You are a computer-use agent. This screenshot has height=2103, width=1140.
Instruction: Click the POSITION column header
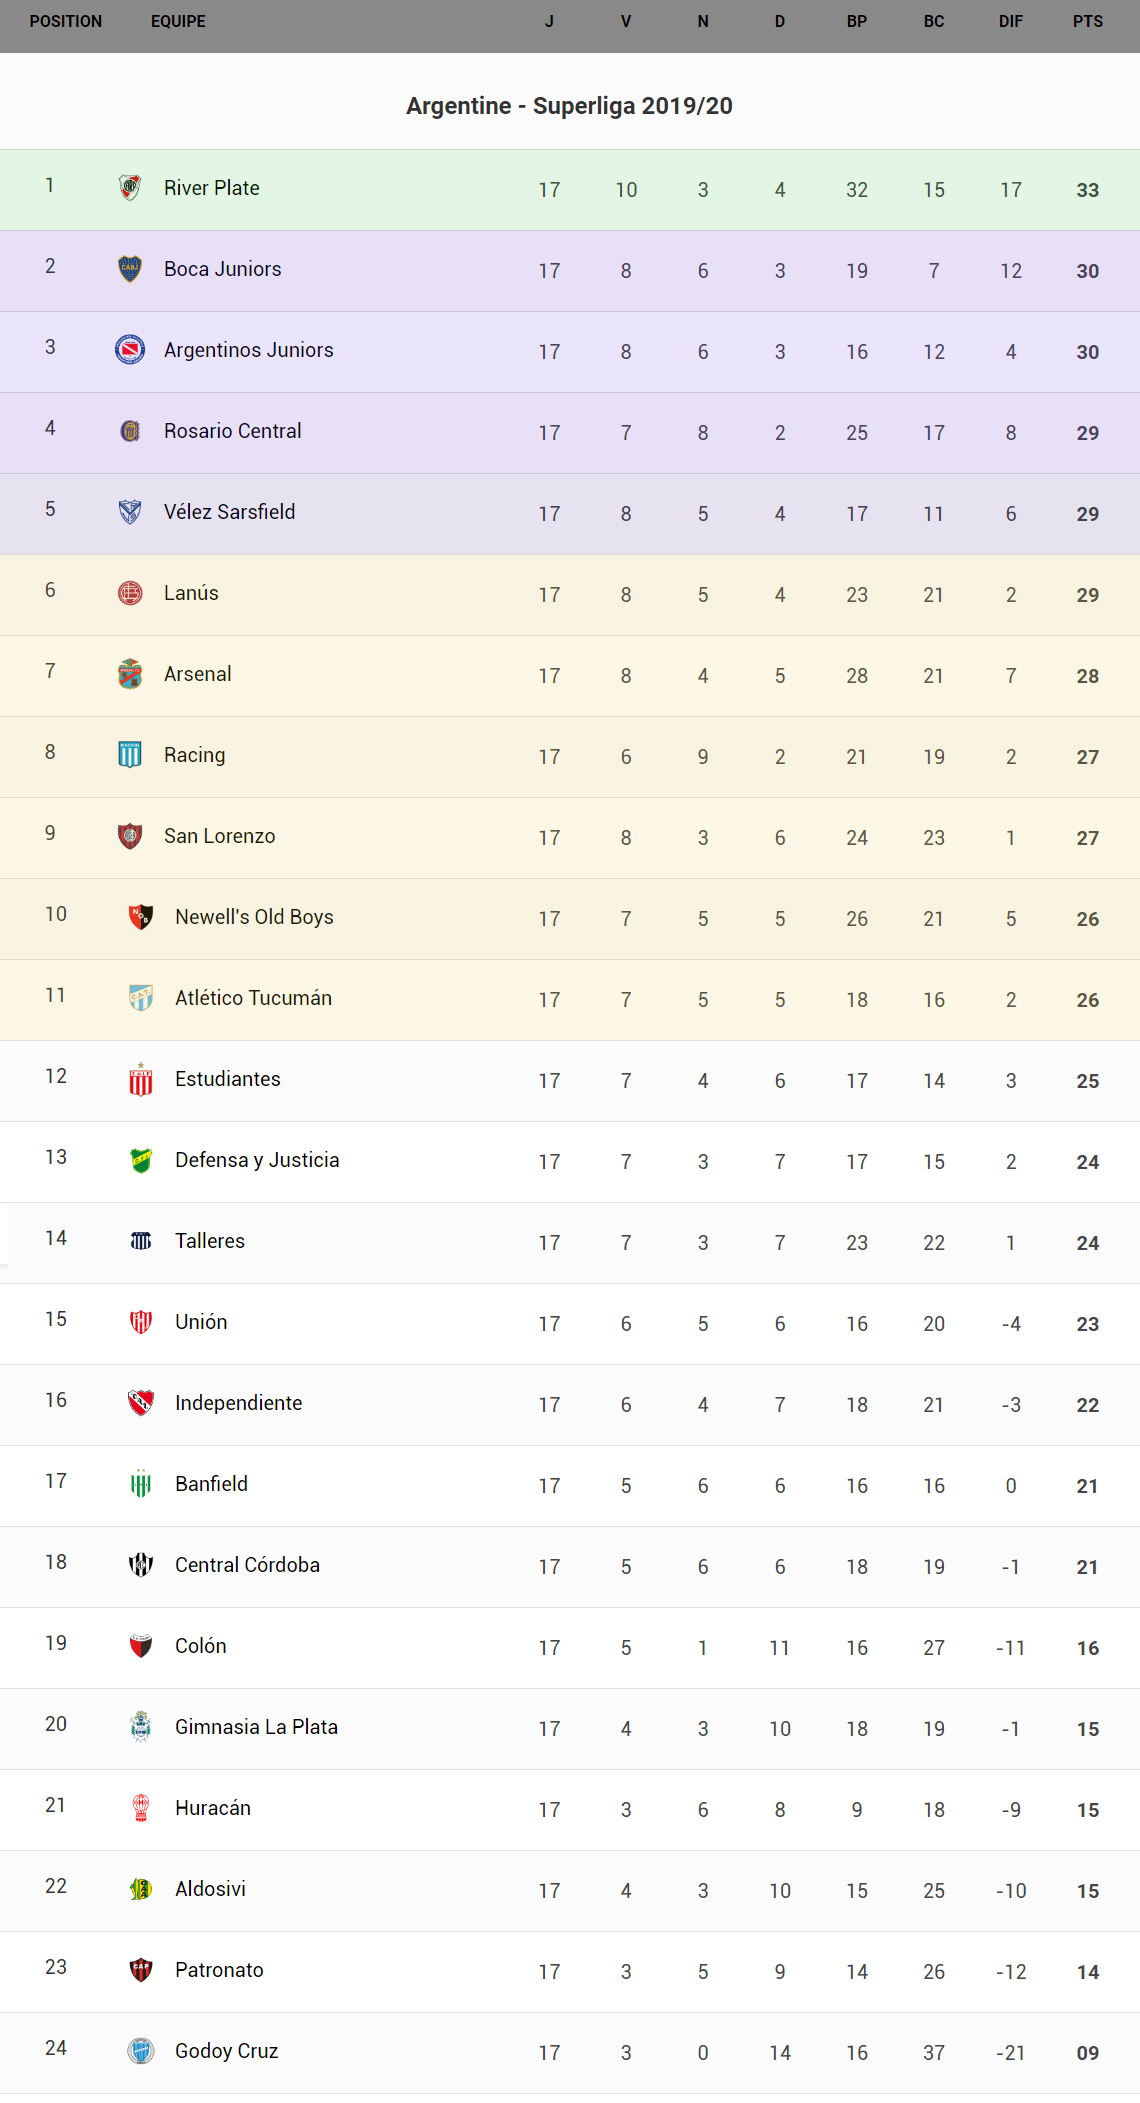66,22
